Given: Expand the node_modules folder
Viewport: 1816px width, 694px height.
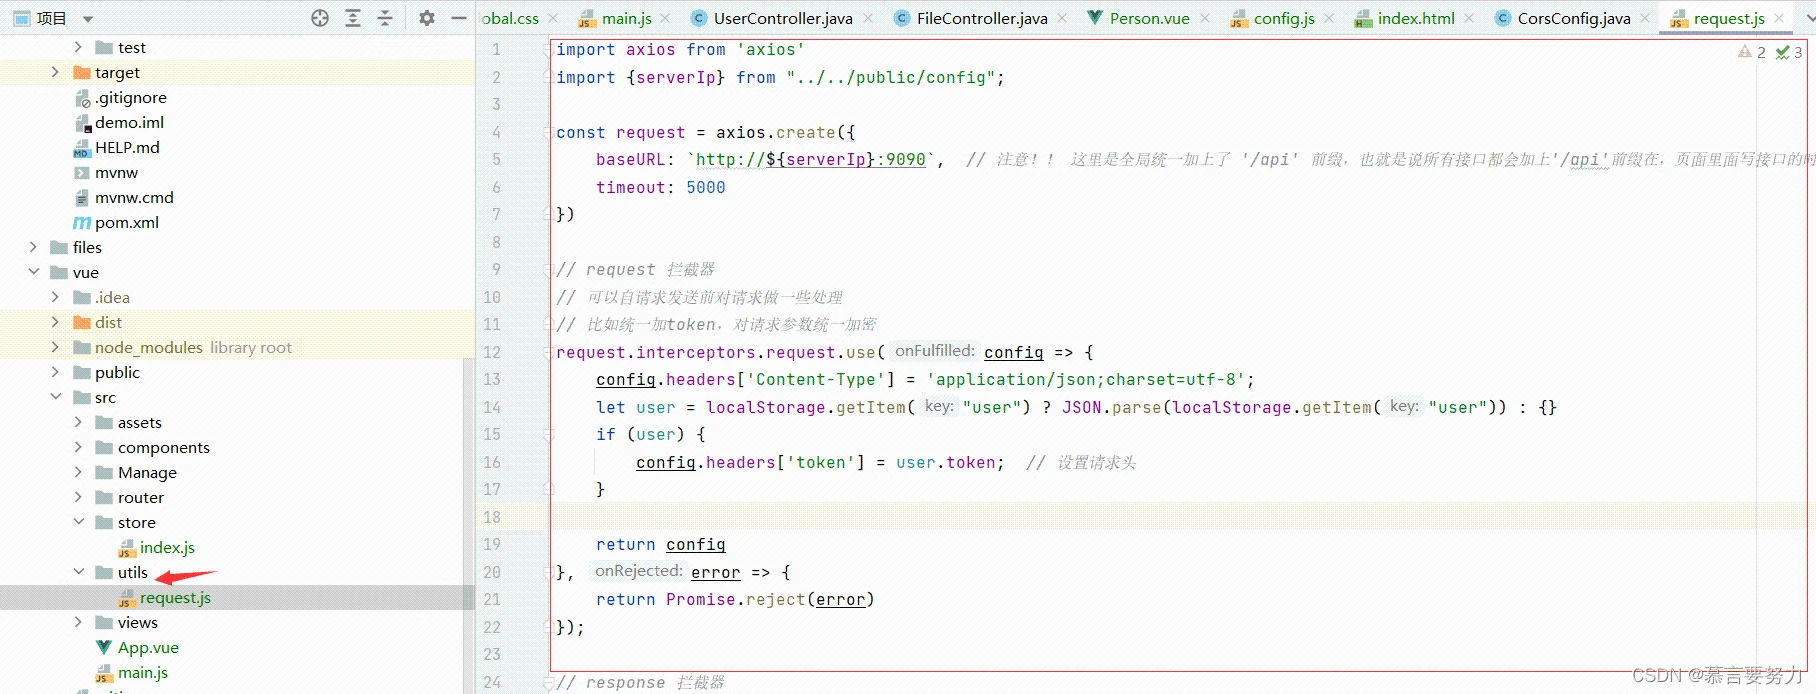Looking at the screenshot, I should coord(55,347).
